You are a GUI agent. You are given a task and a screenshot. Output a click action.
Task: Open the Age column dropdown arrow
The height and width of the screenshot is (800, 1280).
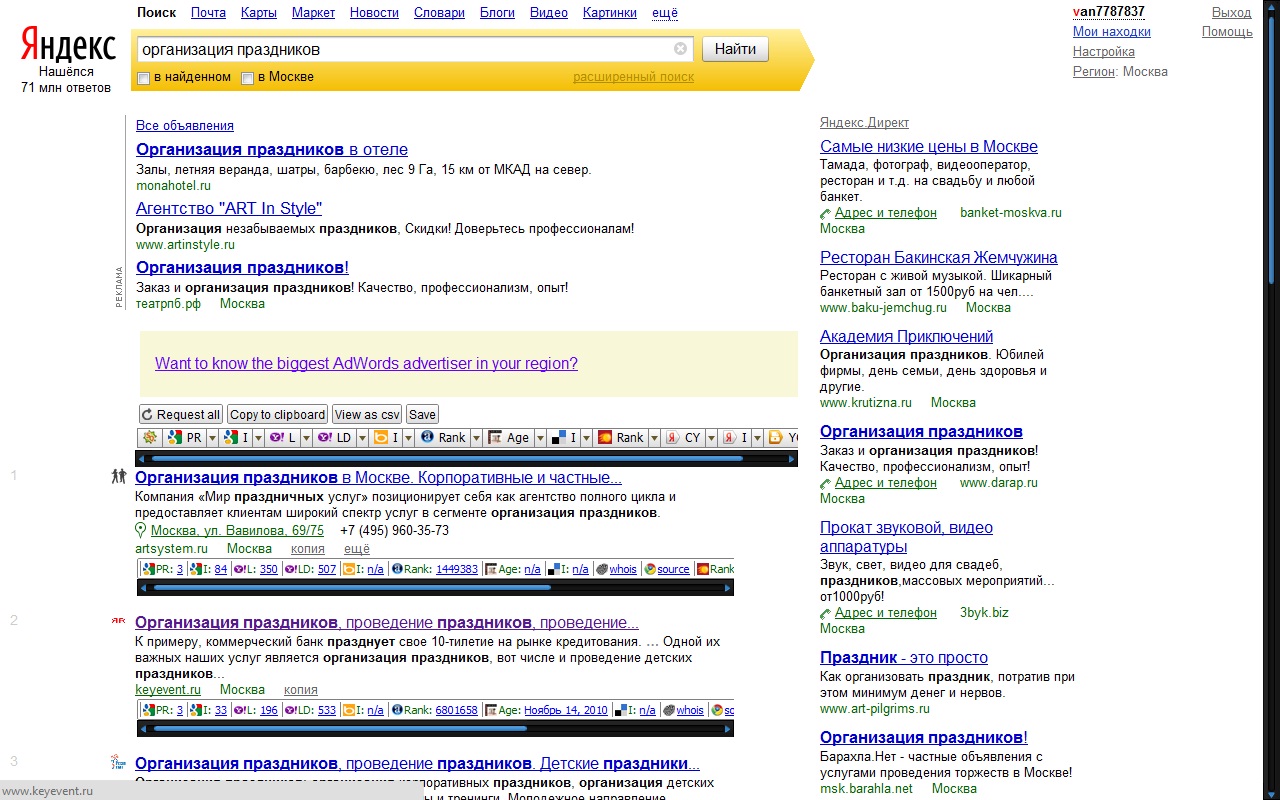(x=541, y=438)
